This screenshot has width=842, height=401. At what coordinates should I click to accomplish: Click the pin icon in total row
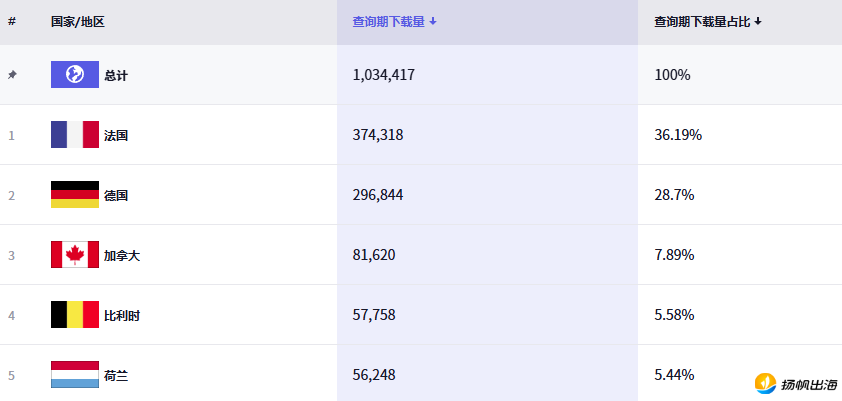point(12,75)
